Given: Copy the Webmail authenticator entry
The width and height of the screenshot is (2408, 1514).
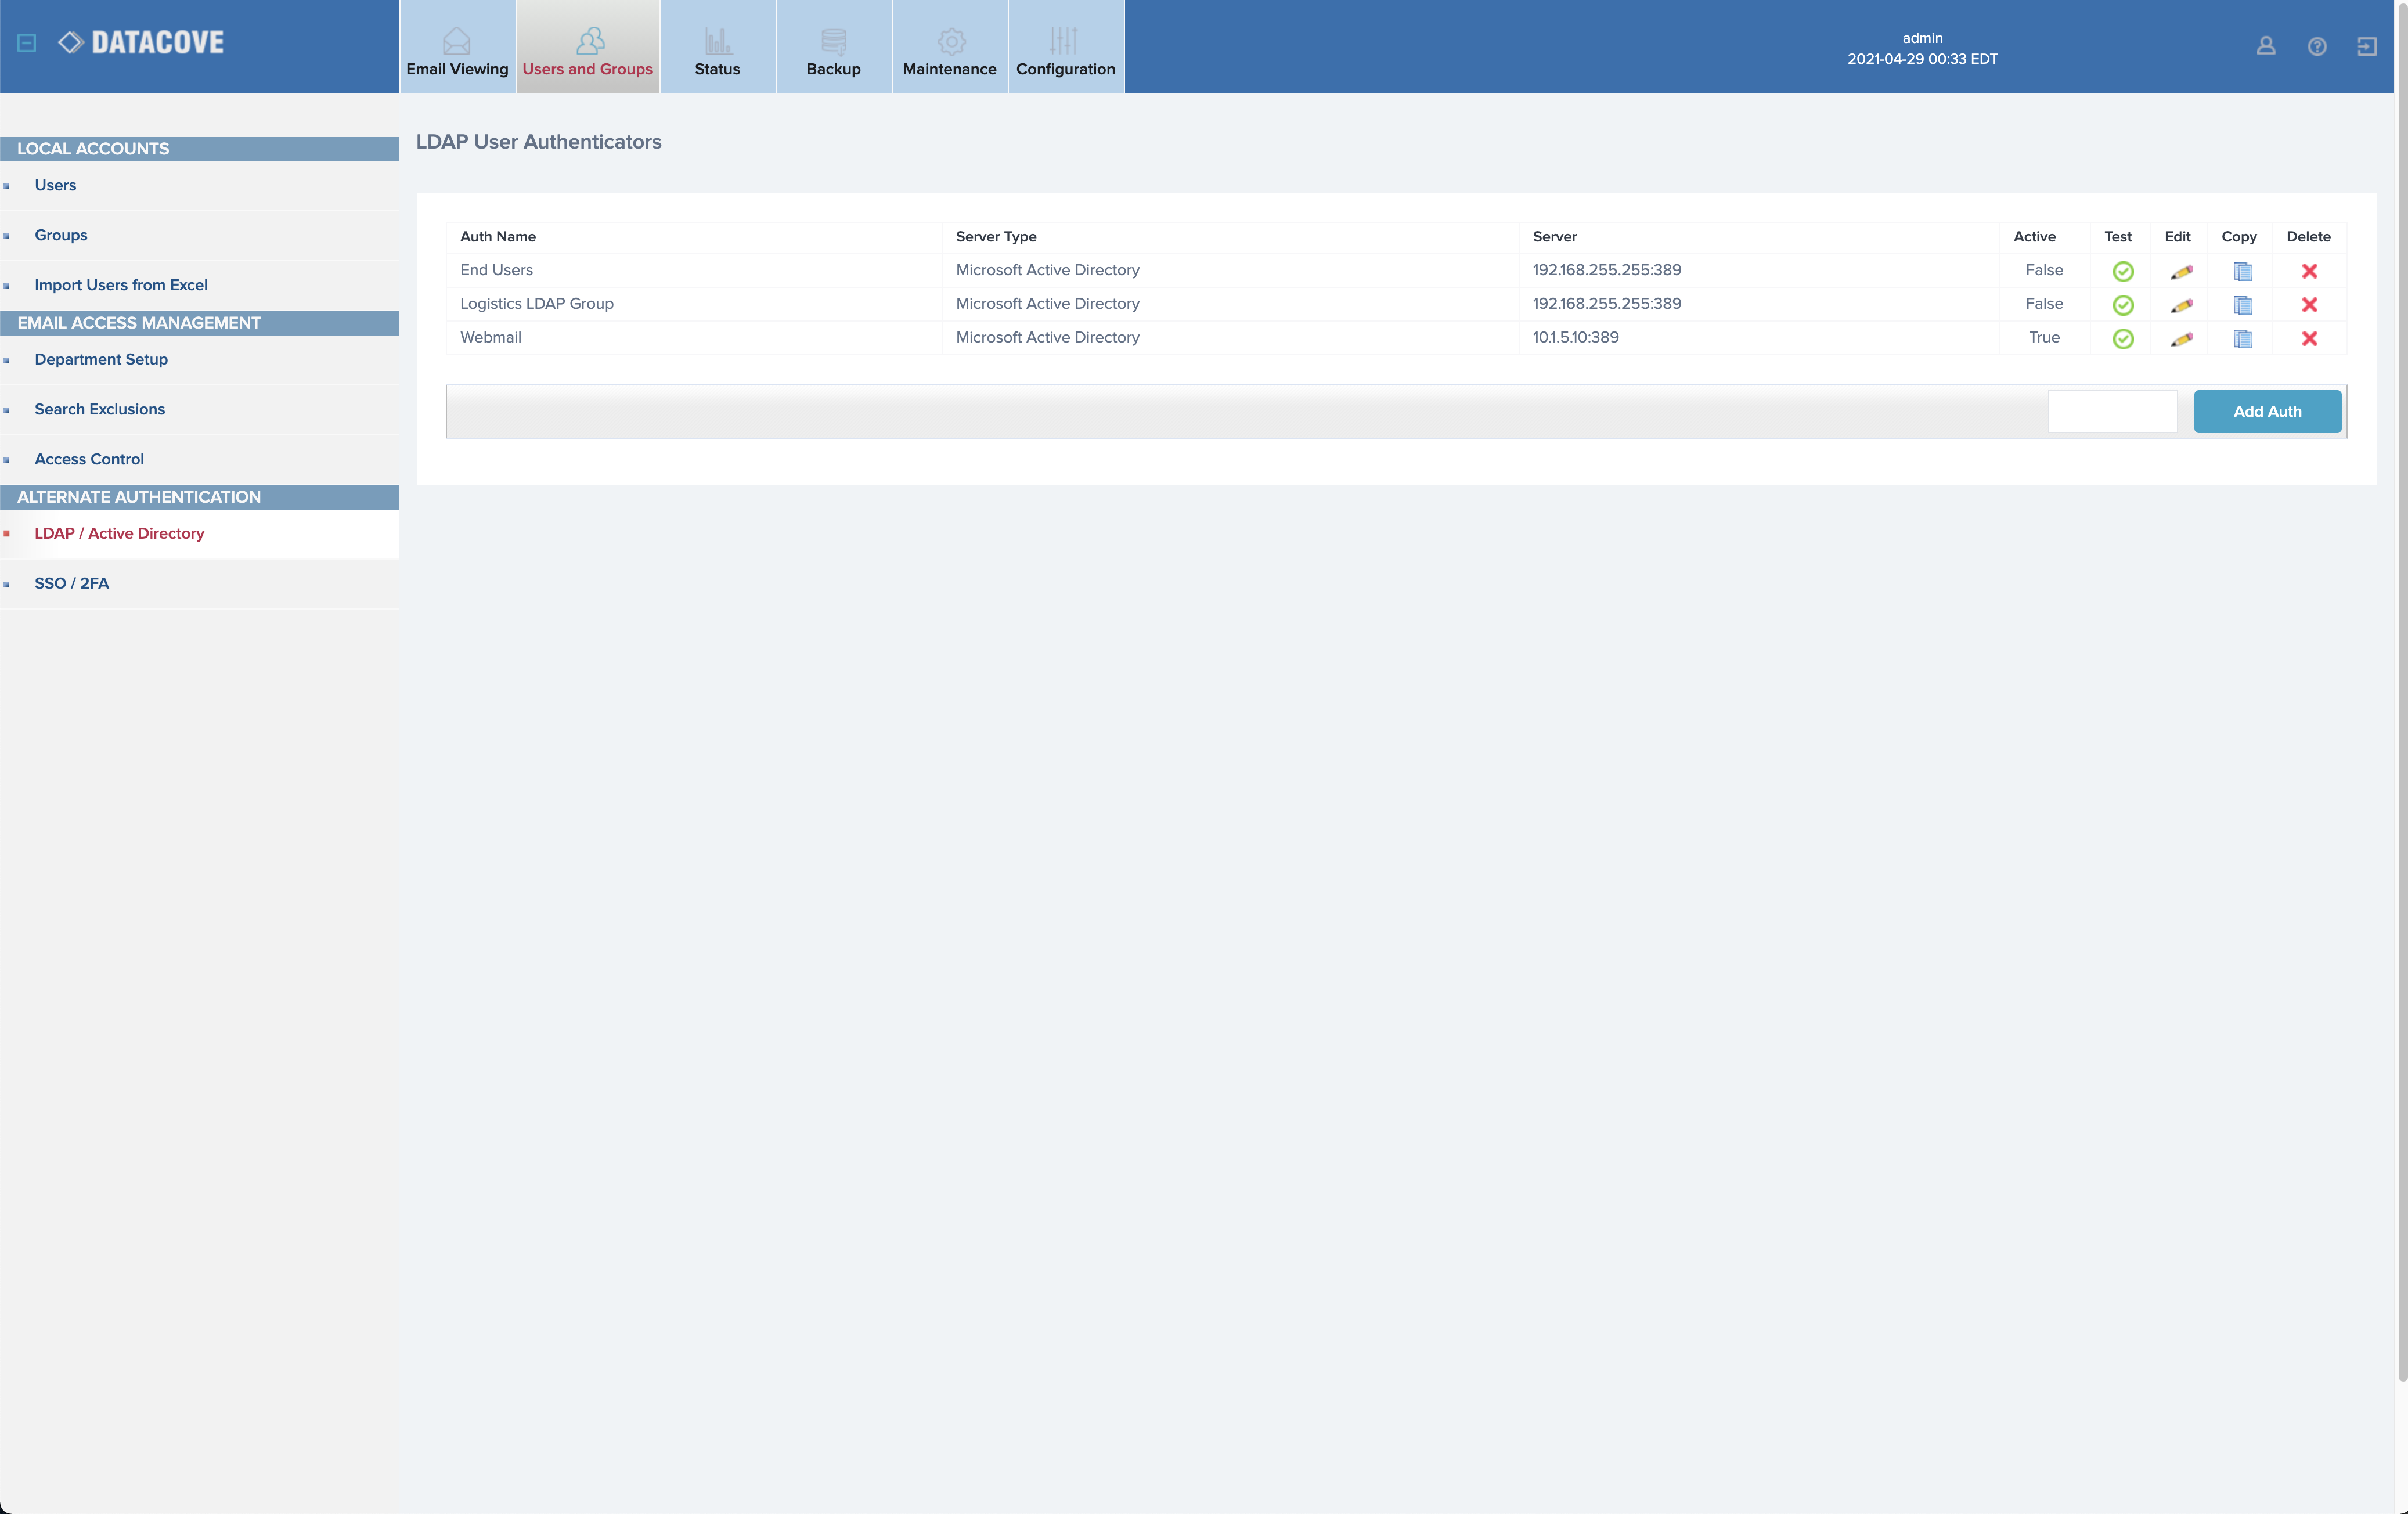Looking at the screenshot, I should tap(2243, 339).
